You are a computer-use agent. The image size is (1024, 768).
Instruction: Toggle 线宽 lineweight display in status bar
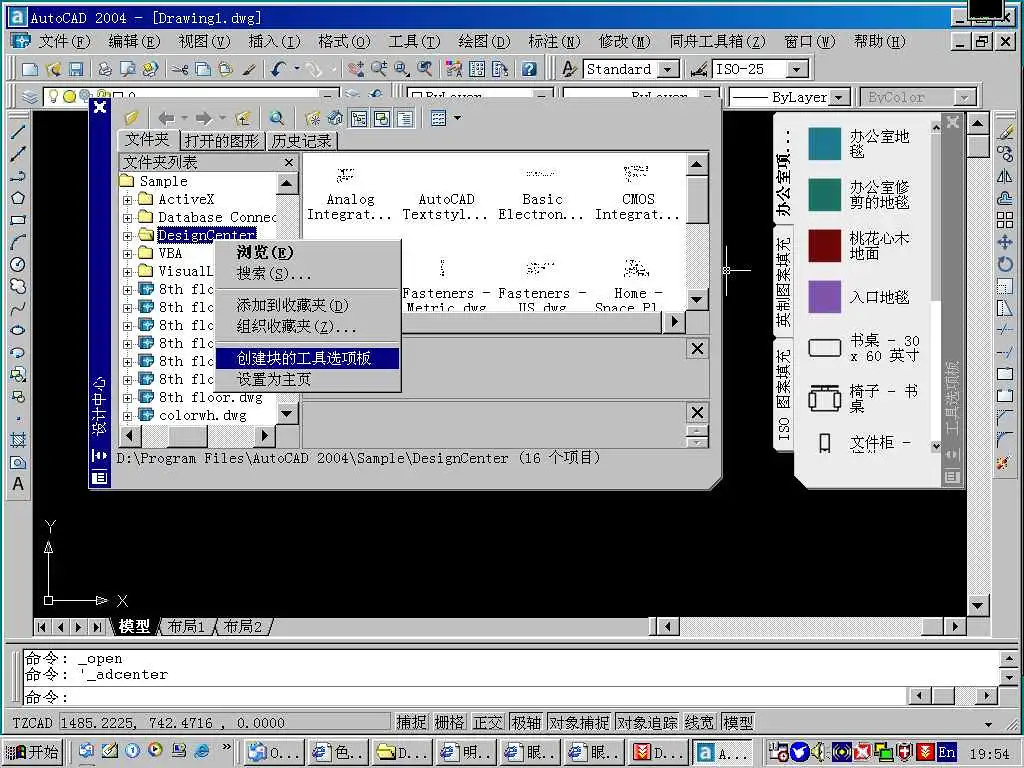point(700,722)
